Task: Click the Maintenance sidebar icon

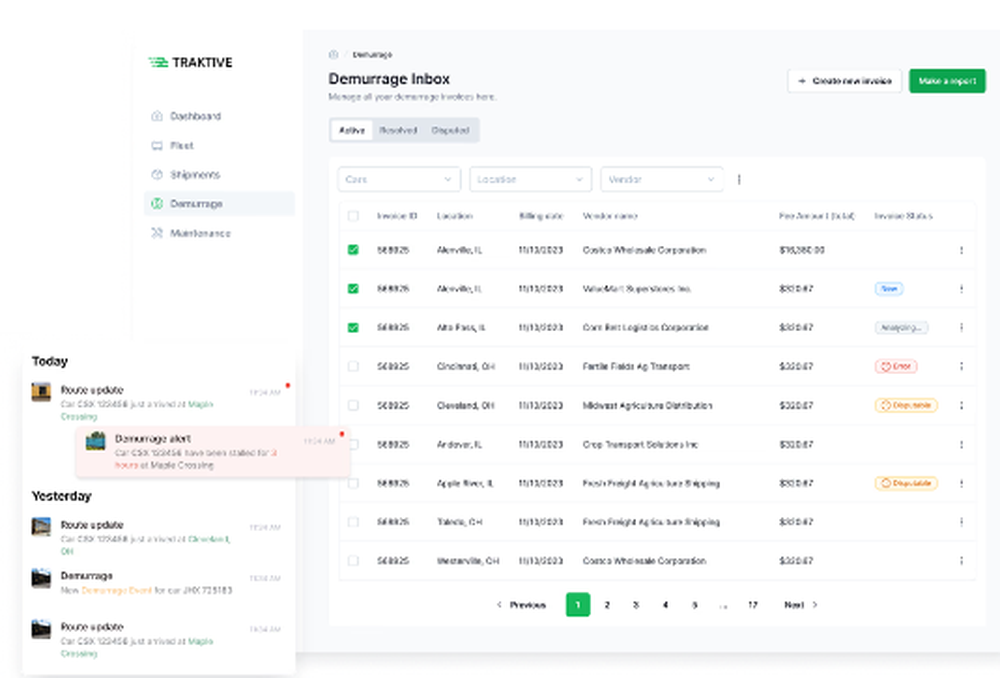Action: click(x=157, y=233)
